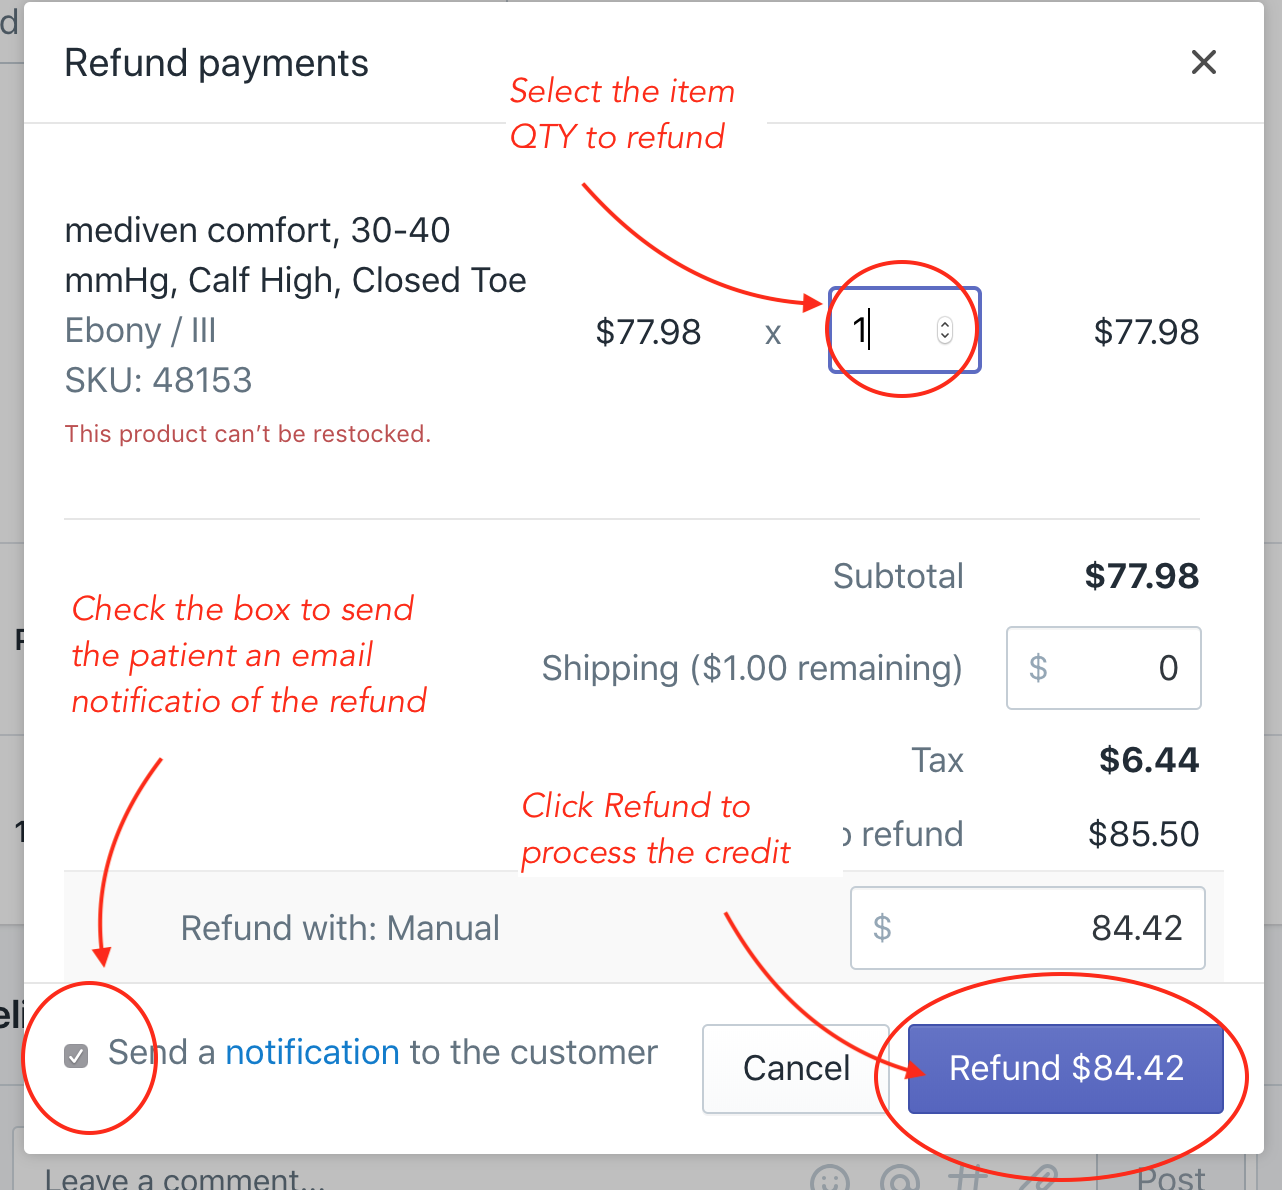Viewport: 1282px width, 1190px height.
Task: Click the Shipping refund amount field
Action: [x=1103, y=668]
